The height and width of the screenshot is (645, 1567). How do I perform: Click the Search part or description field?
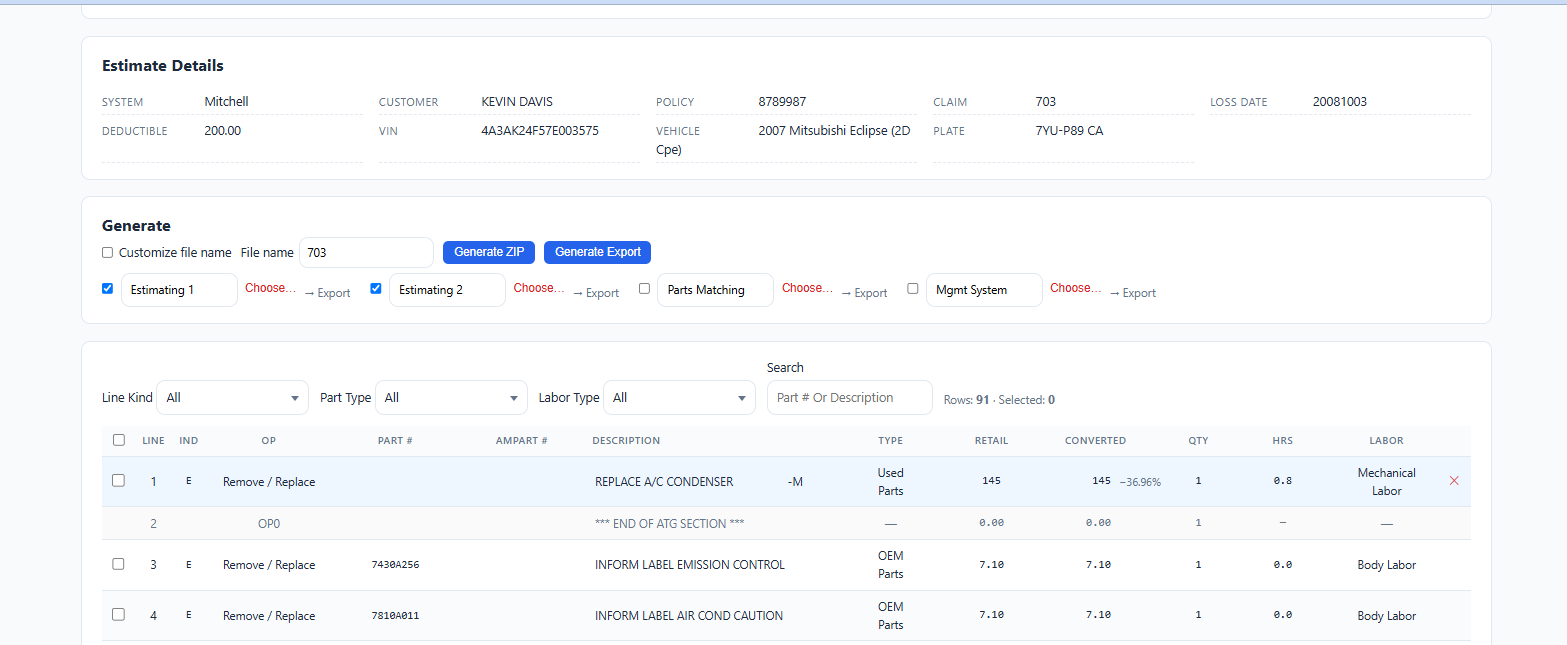pyautogui.click(x=849, y=397)
